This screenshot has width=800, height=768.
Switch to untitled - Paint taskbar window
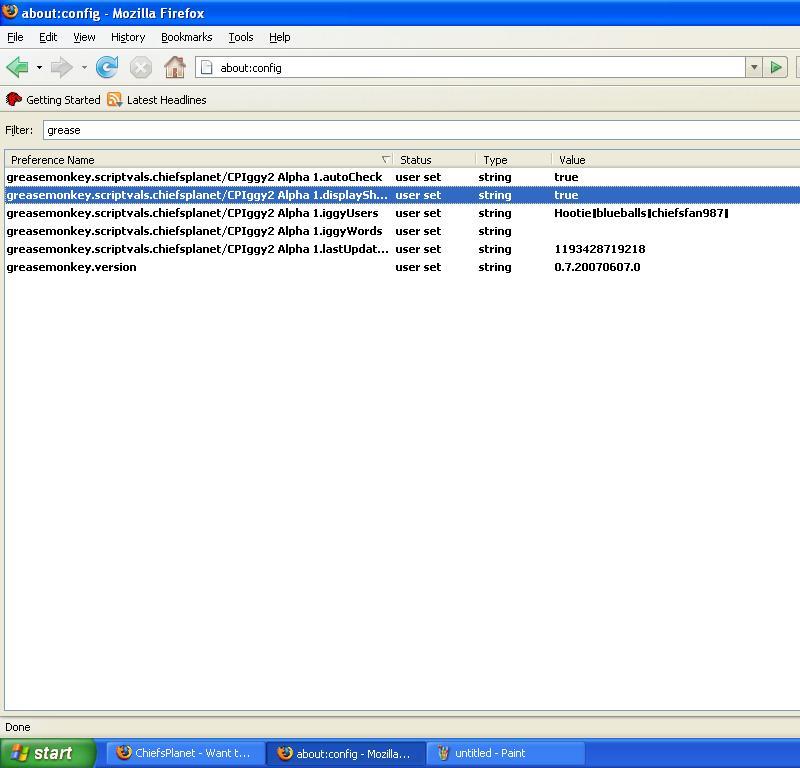click(505, 753)
